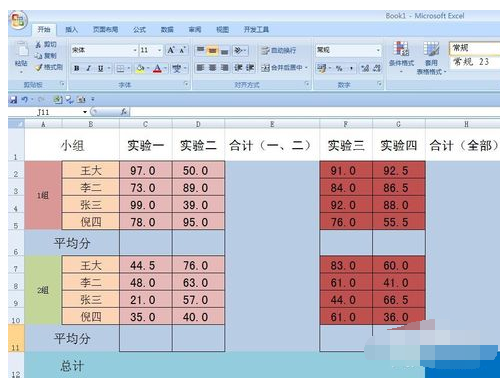This screenshot has width=500, height=388.
Task: Open Conditional Formatting (条件格式)
Action: tap(401, 56)
